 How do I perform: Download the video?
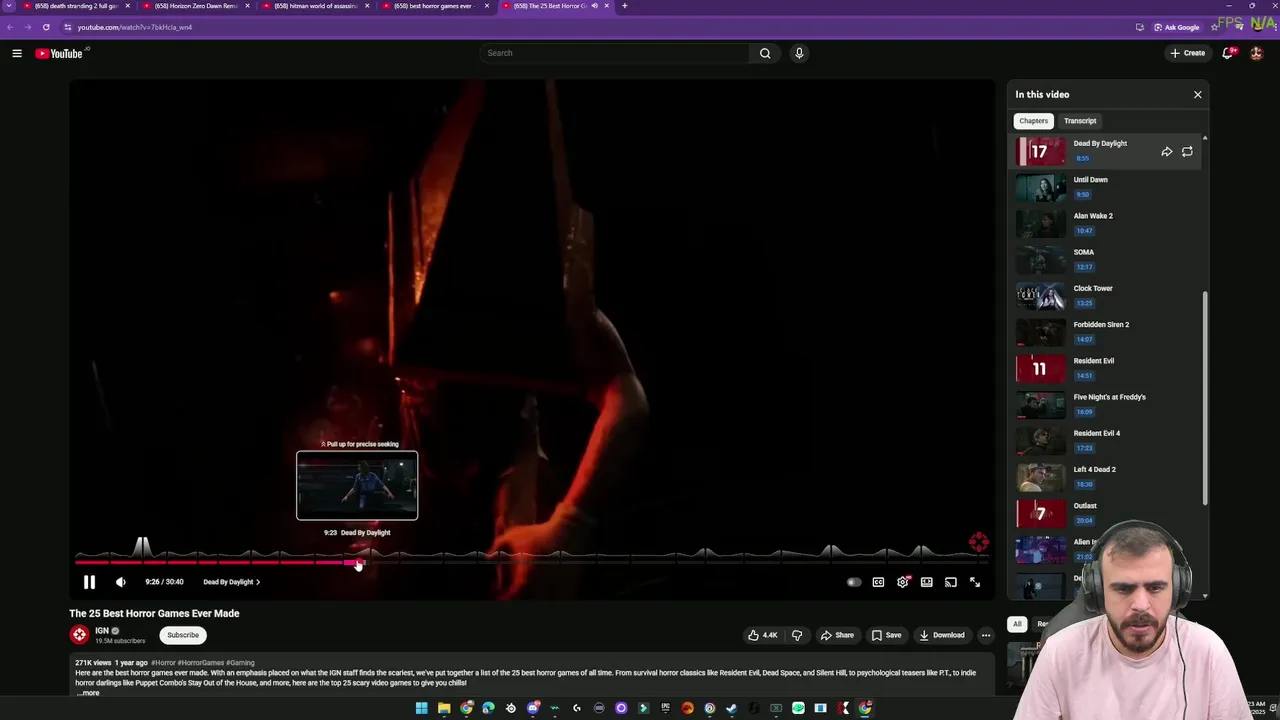942,635
